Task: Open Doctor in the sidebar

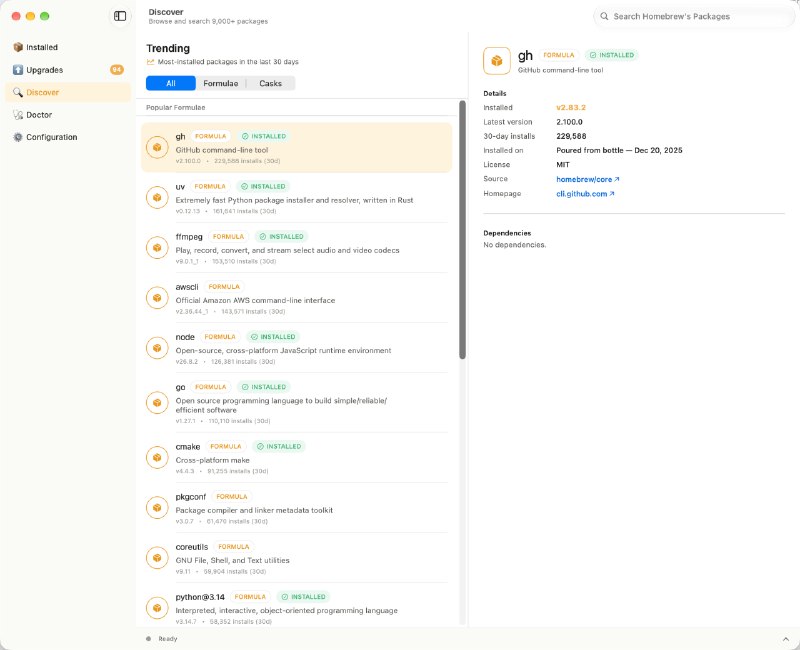Action: [68, 115]
